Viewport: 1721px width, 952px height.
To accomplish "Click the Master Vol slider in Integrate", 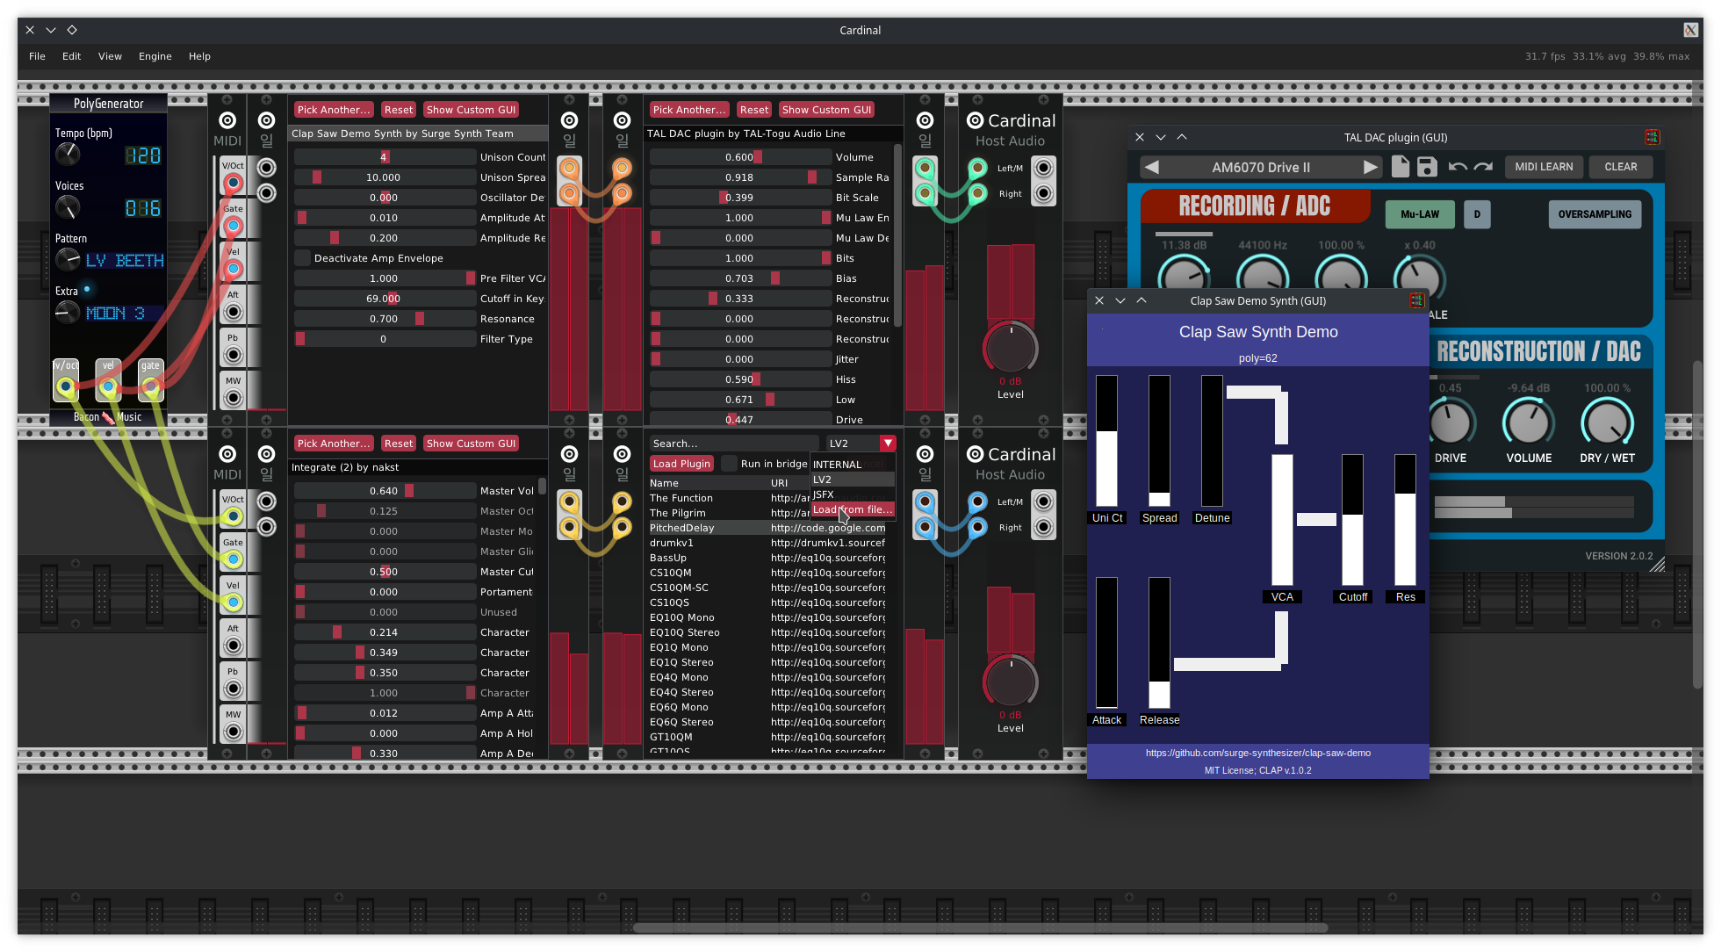I will pyautogui.click(x=385, y=491).
